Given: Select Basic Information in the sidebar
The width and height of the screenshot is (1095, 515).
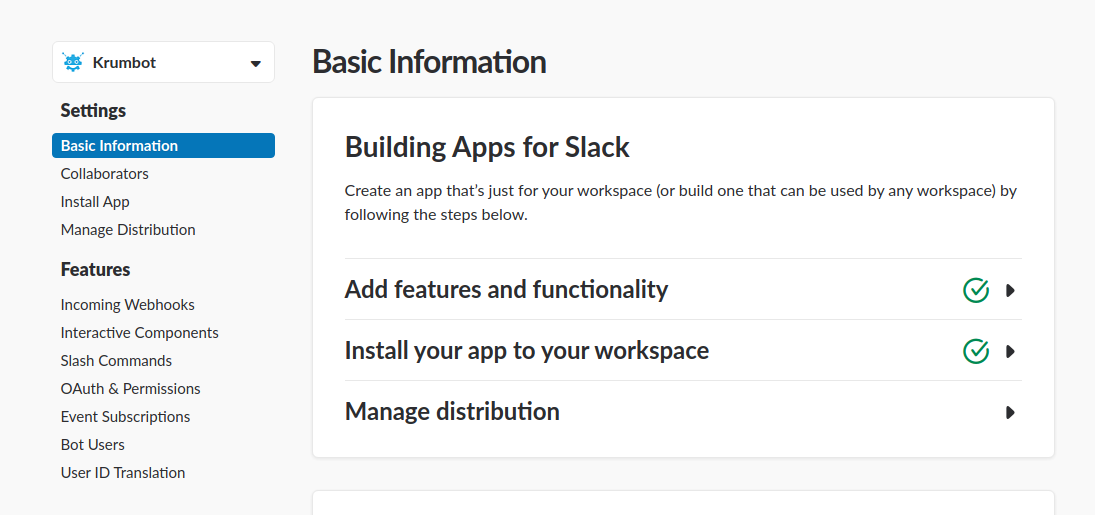Looking at the screenshot, I should click(119, 146).
